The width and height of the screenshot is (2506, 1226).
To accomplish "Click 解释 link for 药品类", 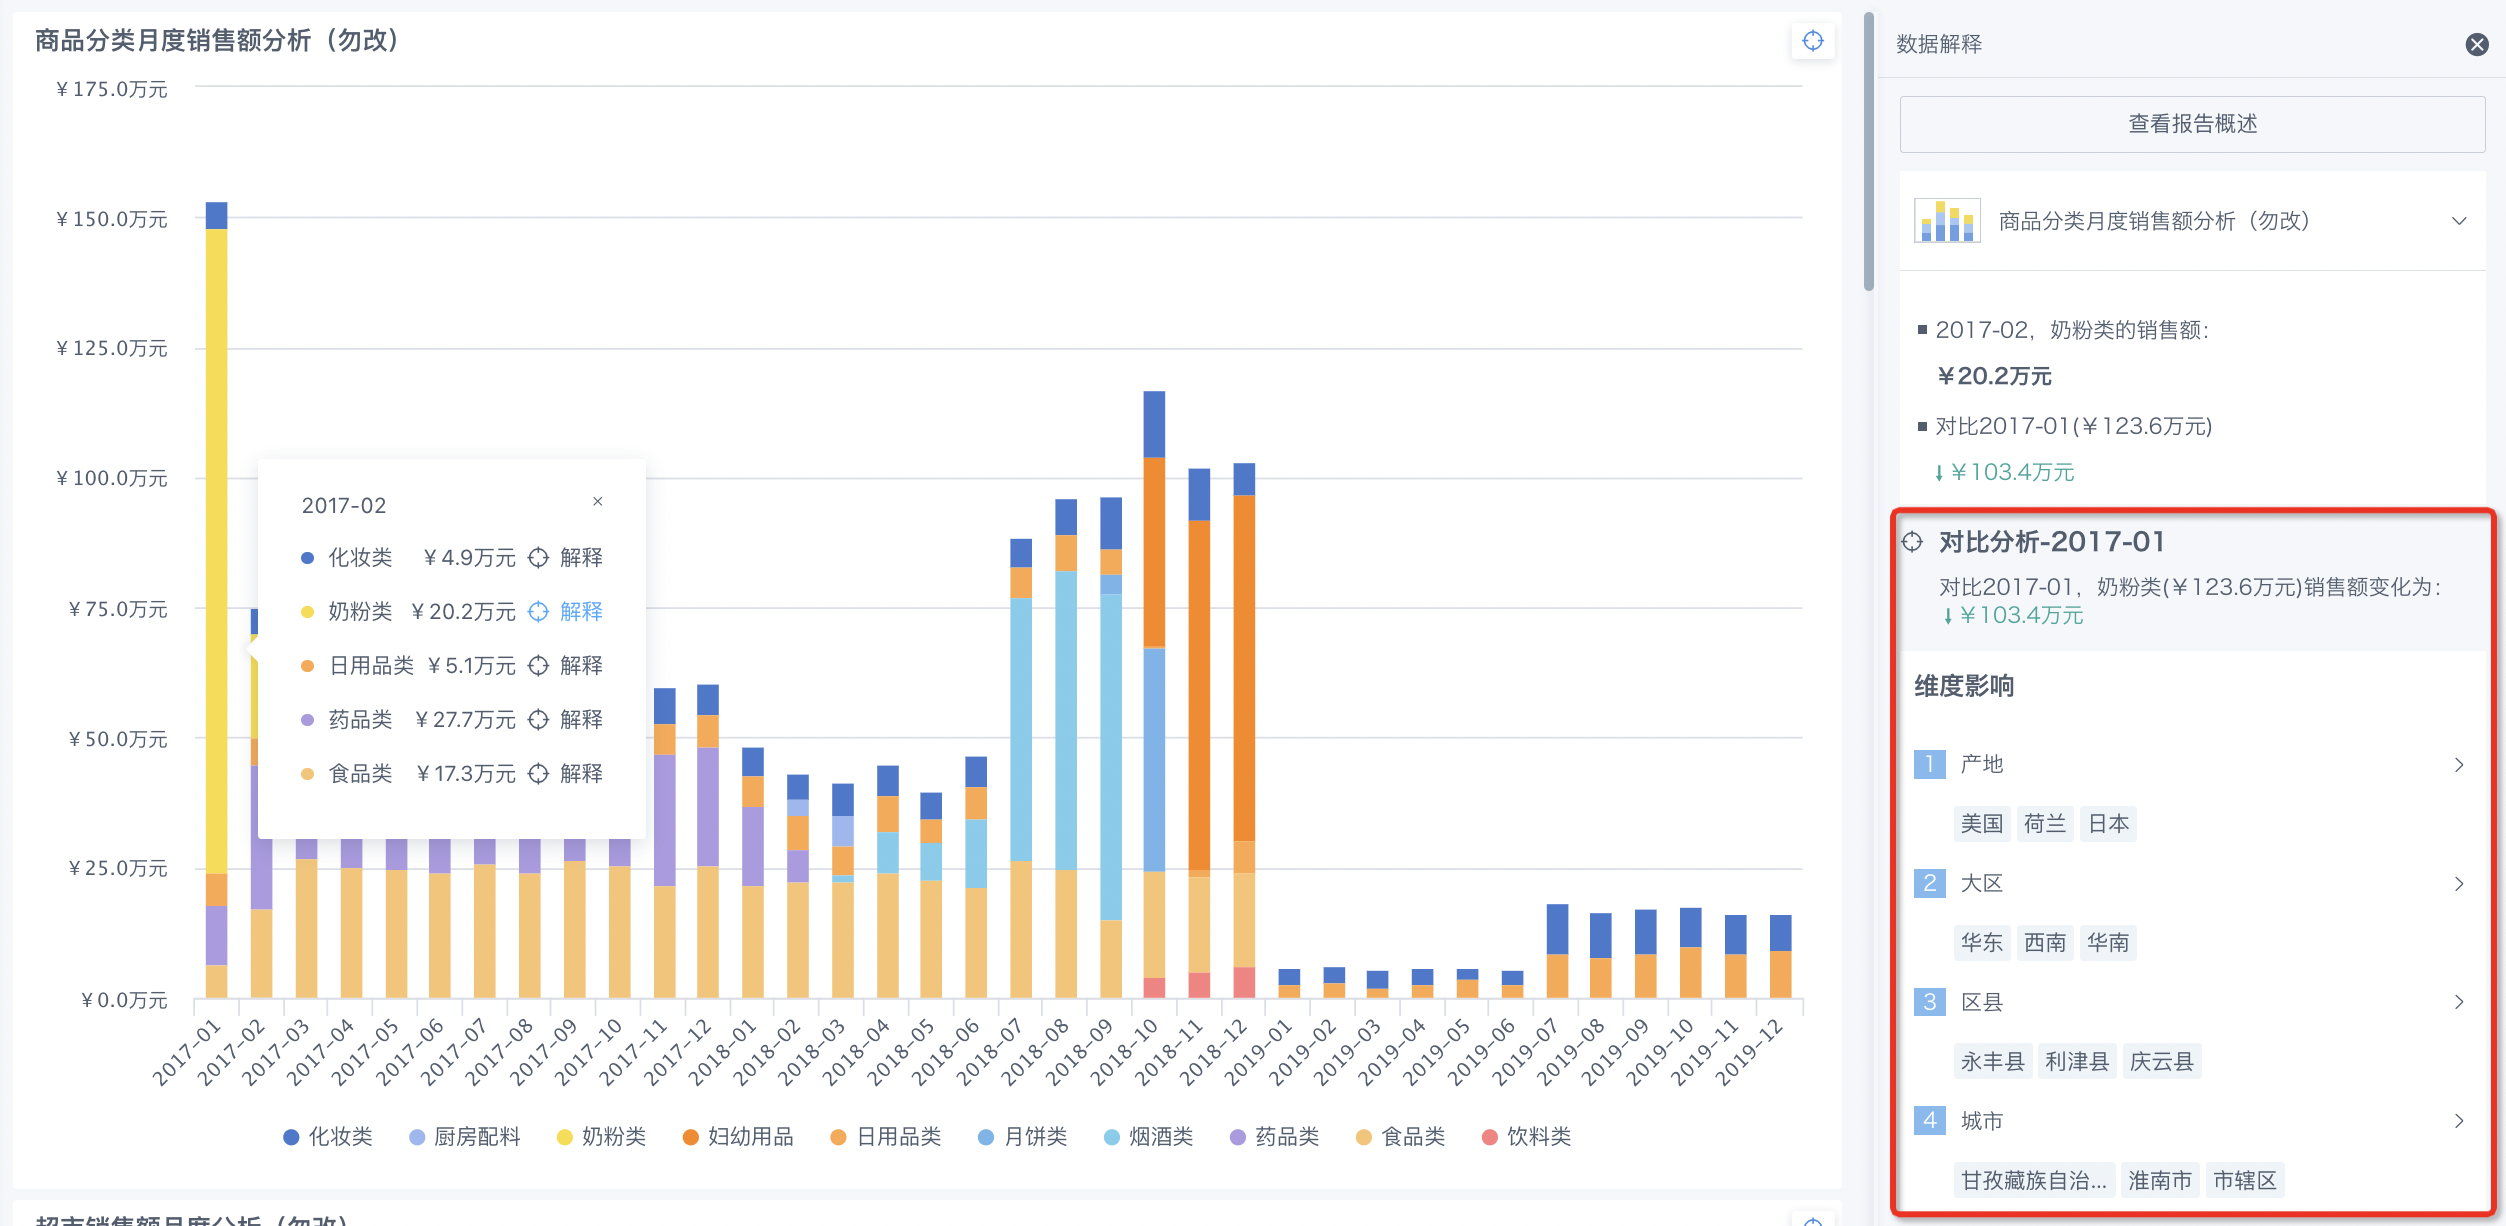I will tap(581, 719).
